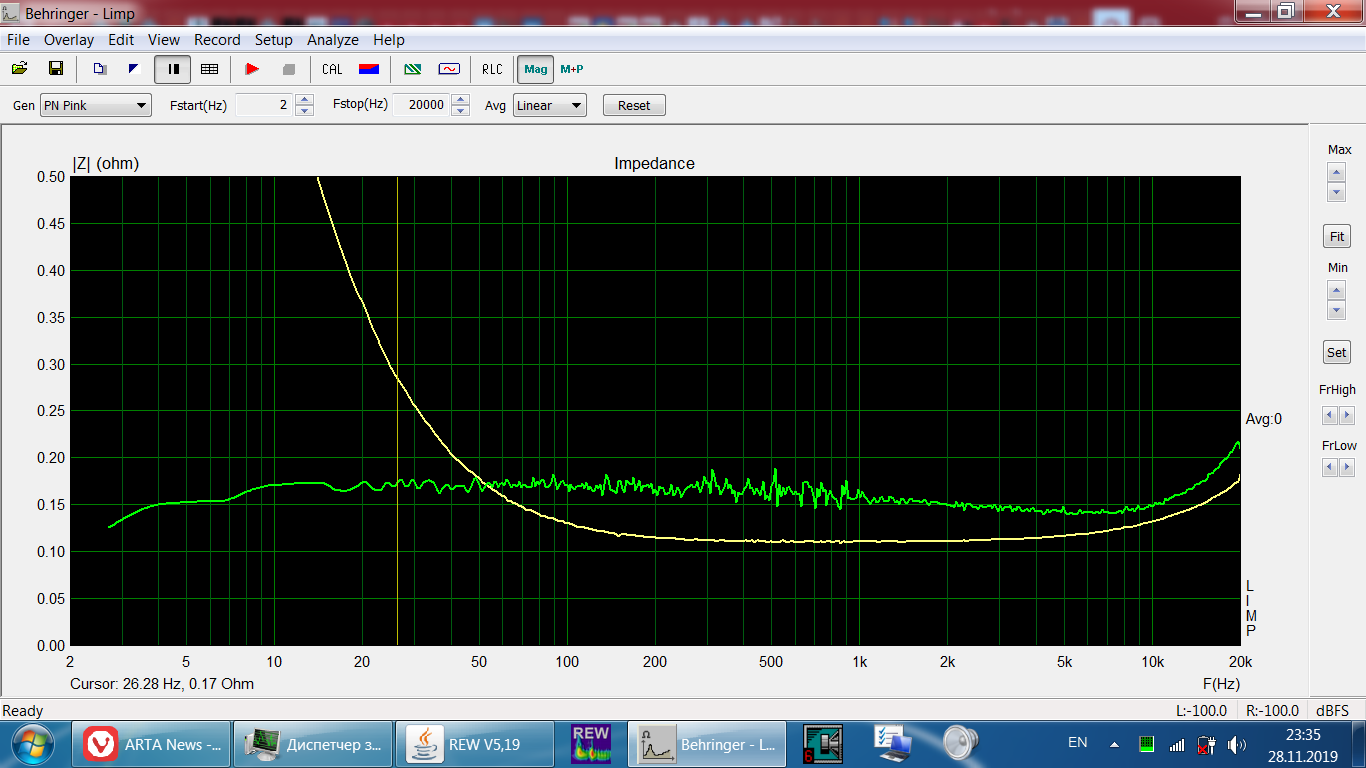The width and height of the screenshot is (1366, 768).
Task: Click the FrLow left arrow
Action: pos(1329,467)
